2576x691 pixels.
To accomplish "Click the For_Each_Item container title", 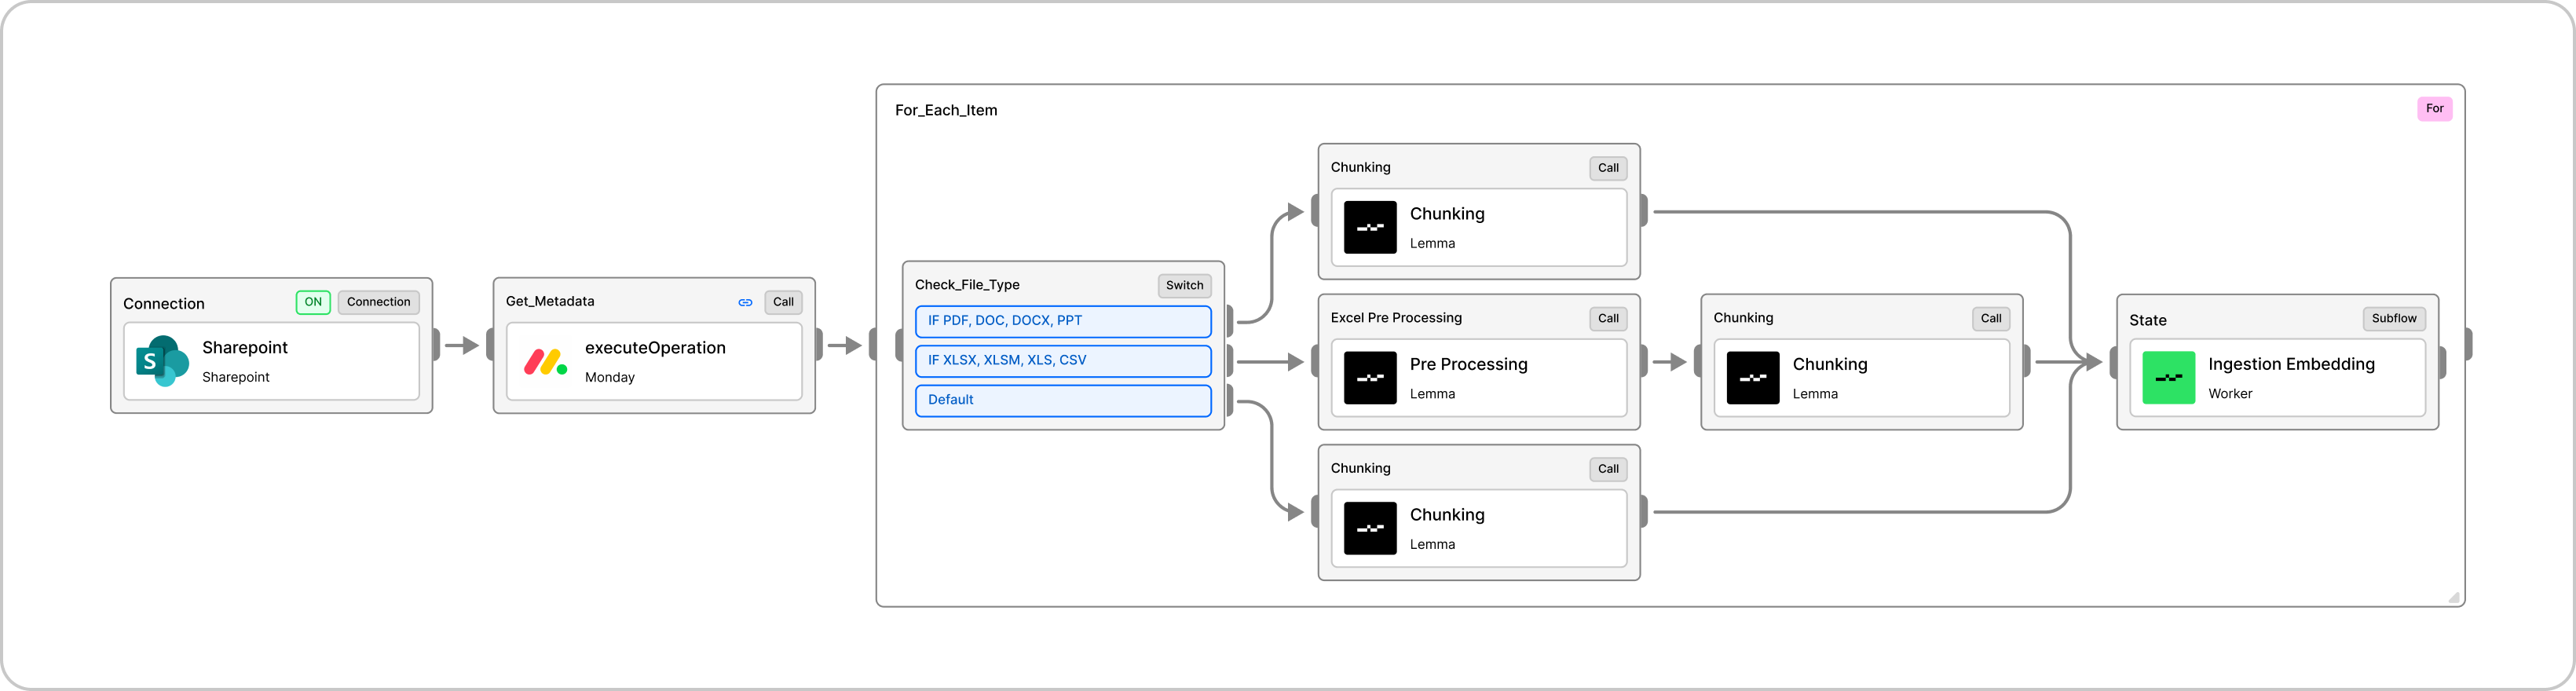I will click(x=946, y=111).
